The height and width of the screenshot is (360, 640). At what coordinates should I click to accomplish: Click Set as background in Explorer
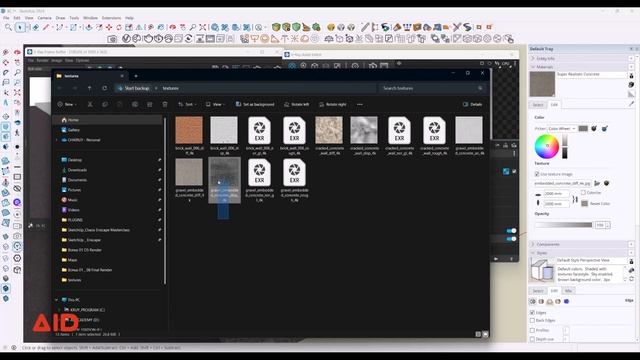coord(255,104)
